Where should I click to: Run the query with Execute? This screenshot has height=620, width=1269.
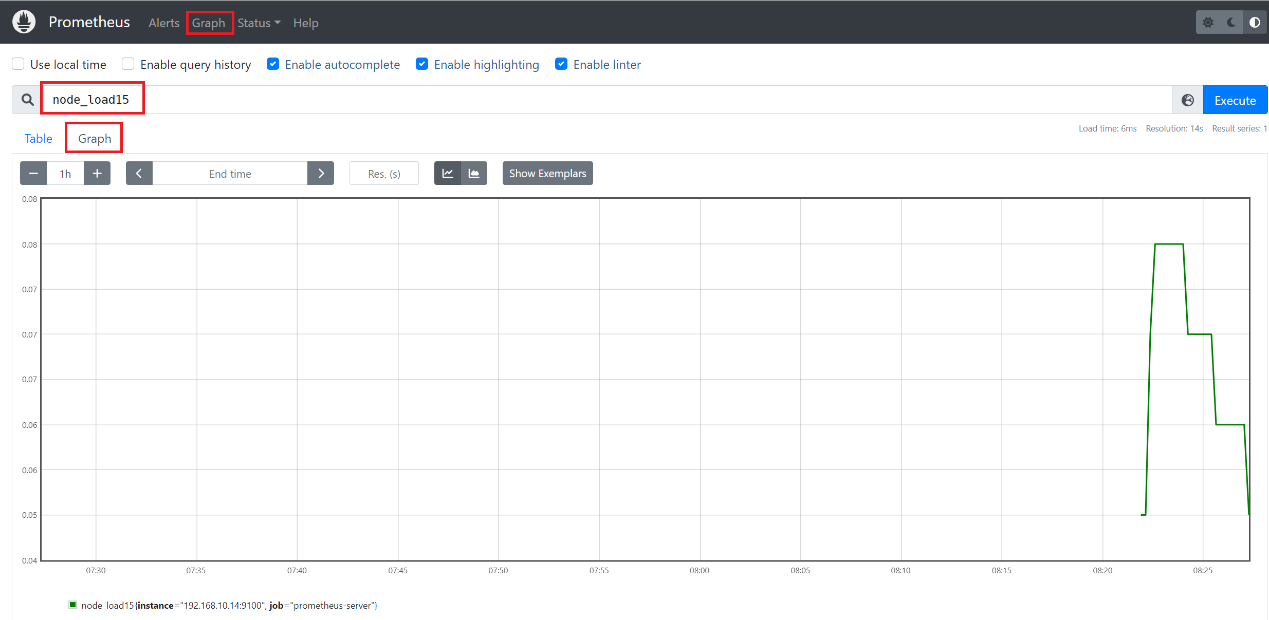[1235, 100]
